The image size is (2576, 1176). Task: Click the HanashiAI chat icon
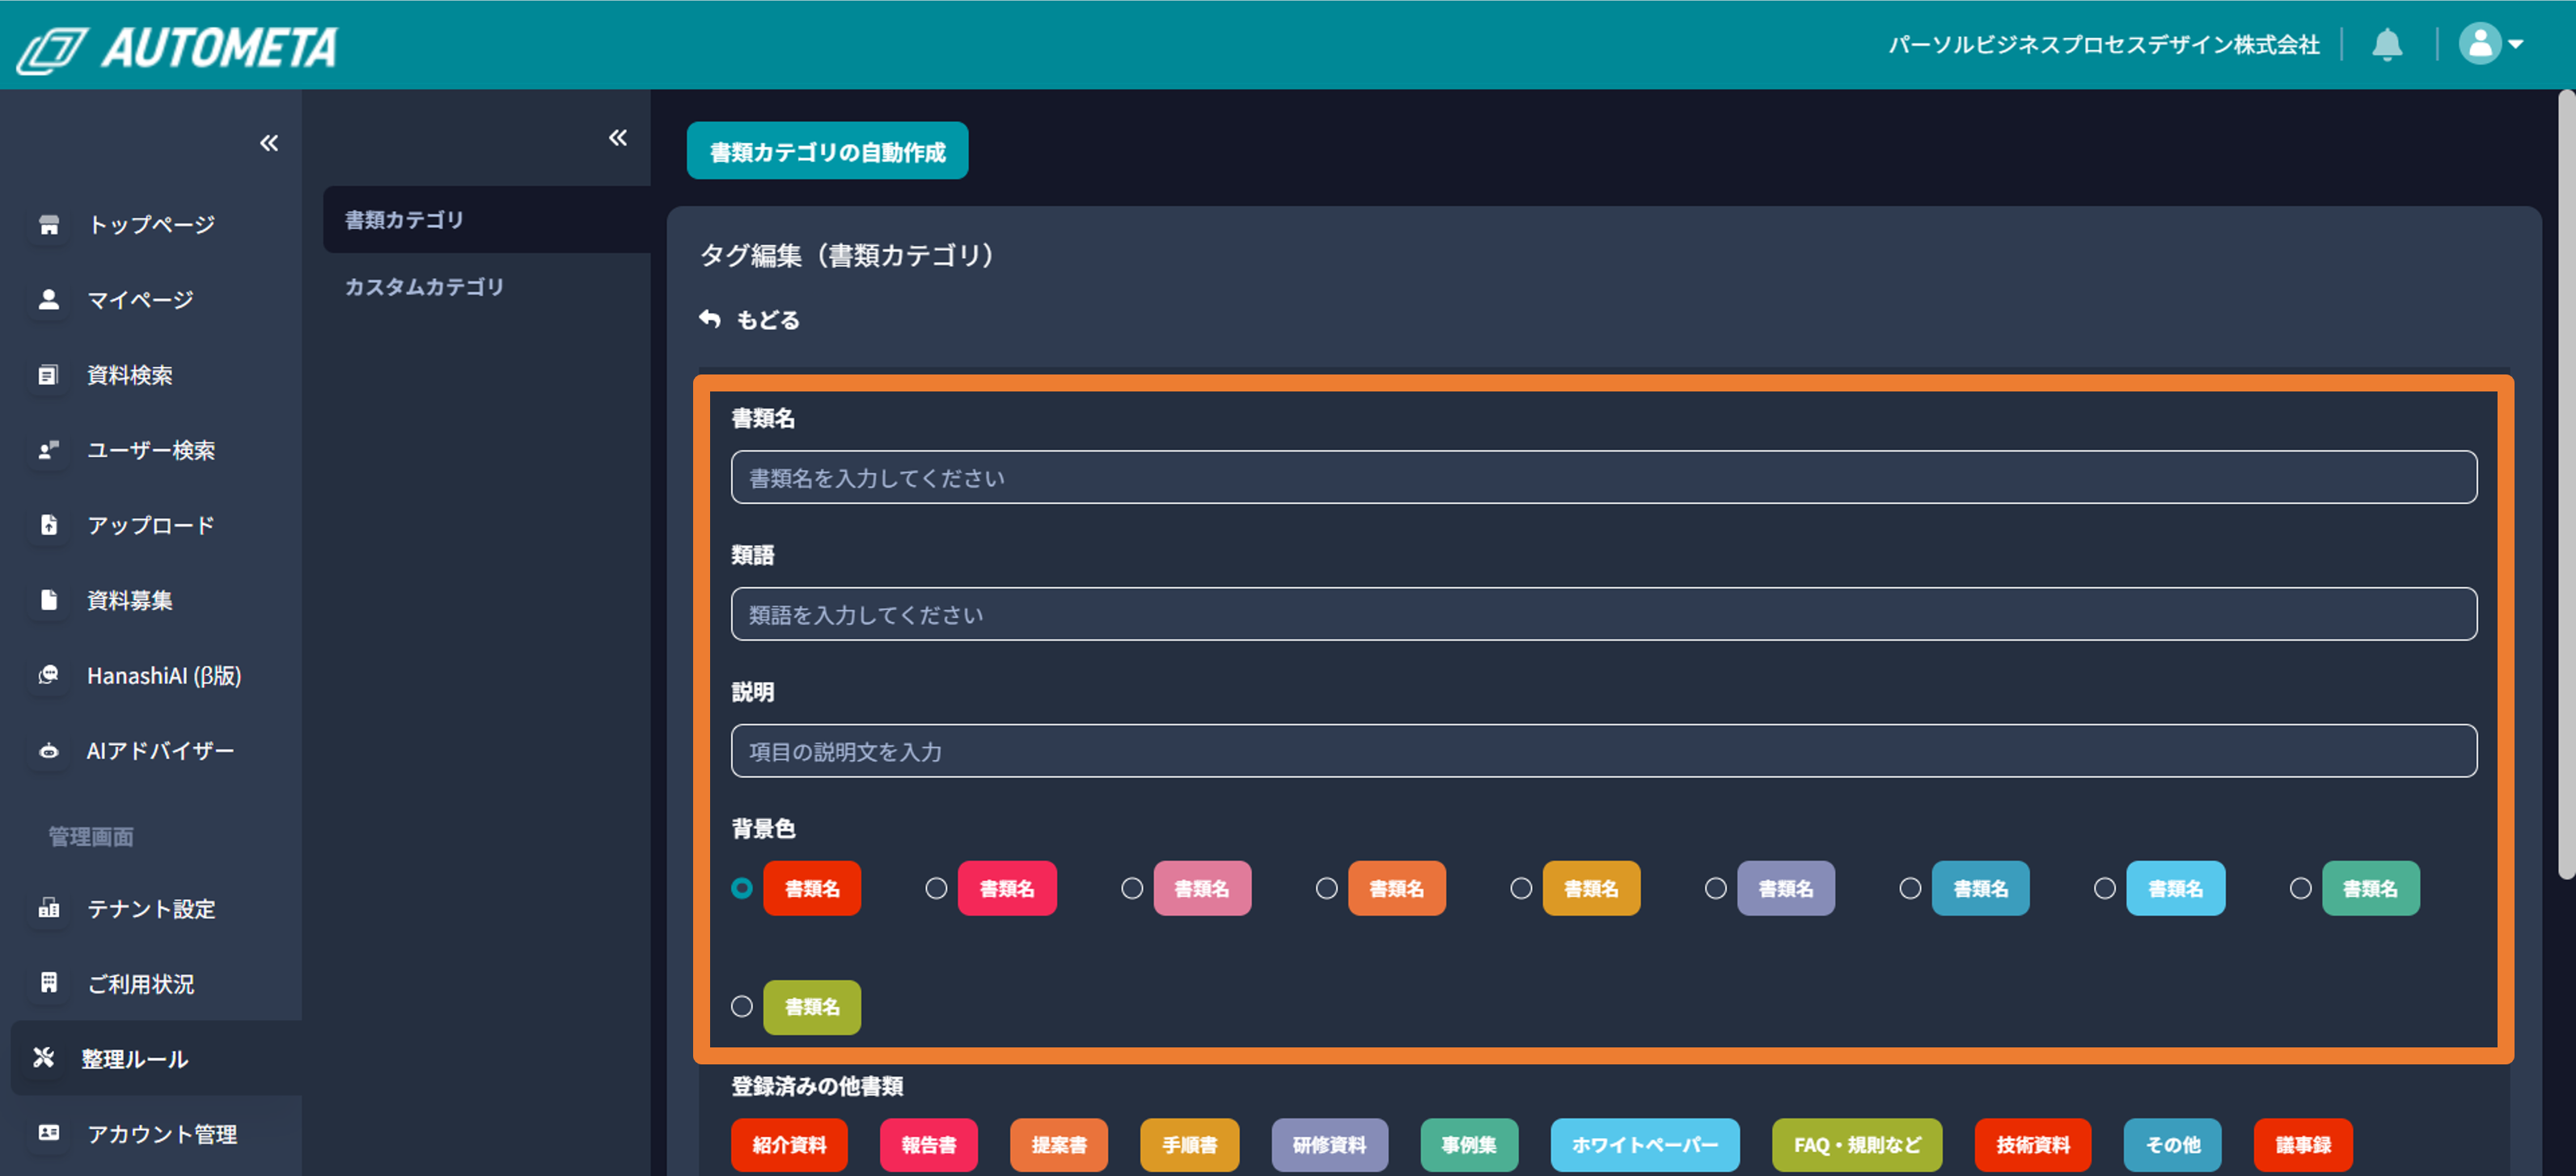point(48,675)
